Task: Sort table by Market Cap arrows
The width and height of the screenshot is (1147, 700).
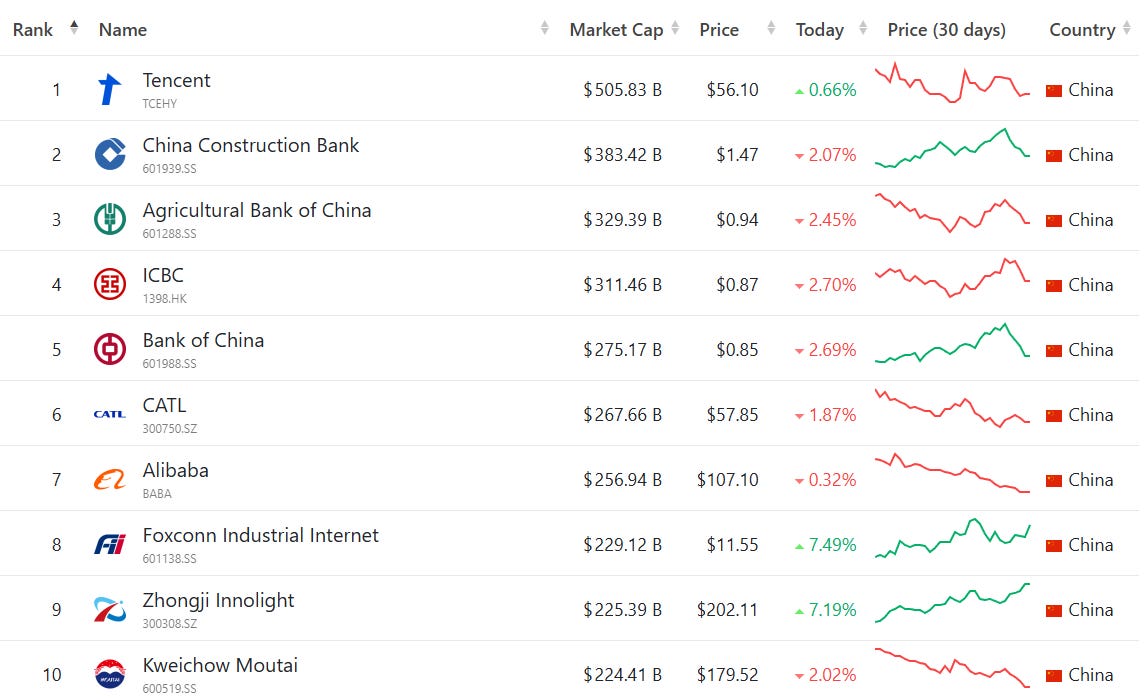Action: click(675, 29)
